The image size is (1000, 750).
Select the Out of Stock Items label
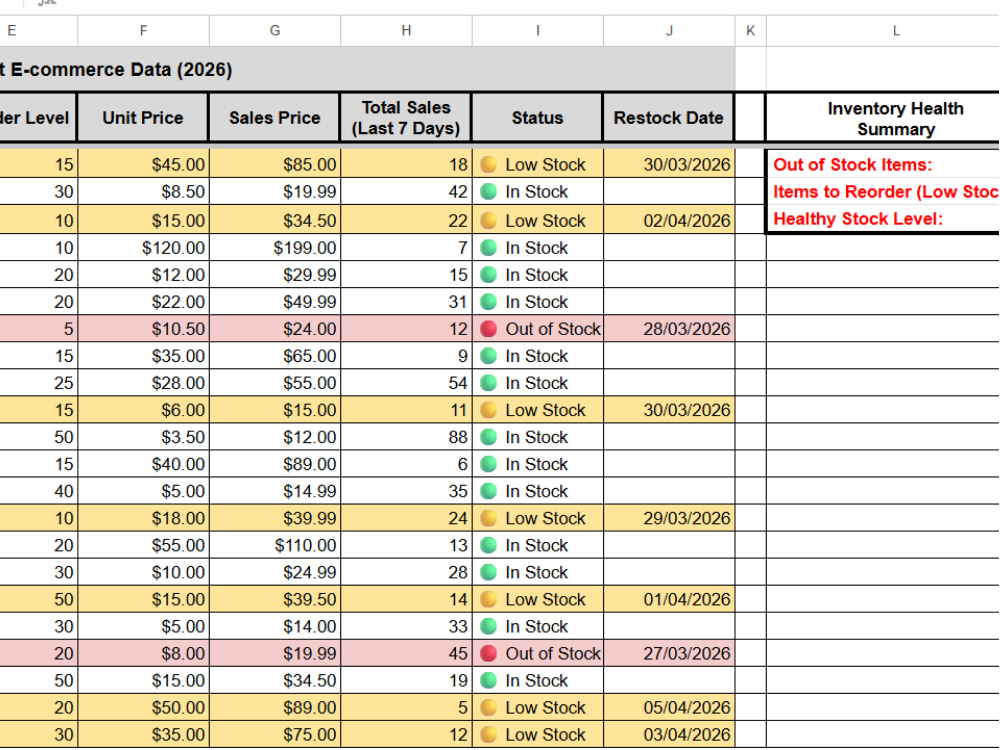pyautogui.click(x=883, y=165)
